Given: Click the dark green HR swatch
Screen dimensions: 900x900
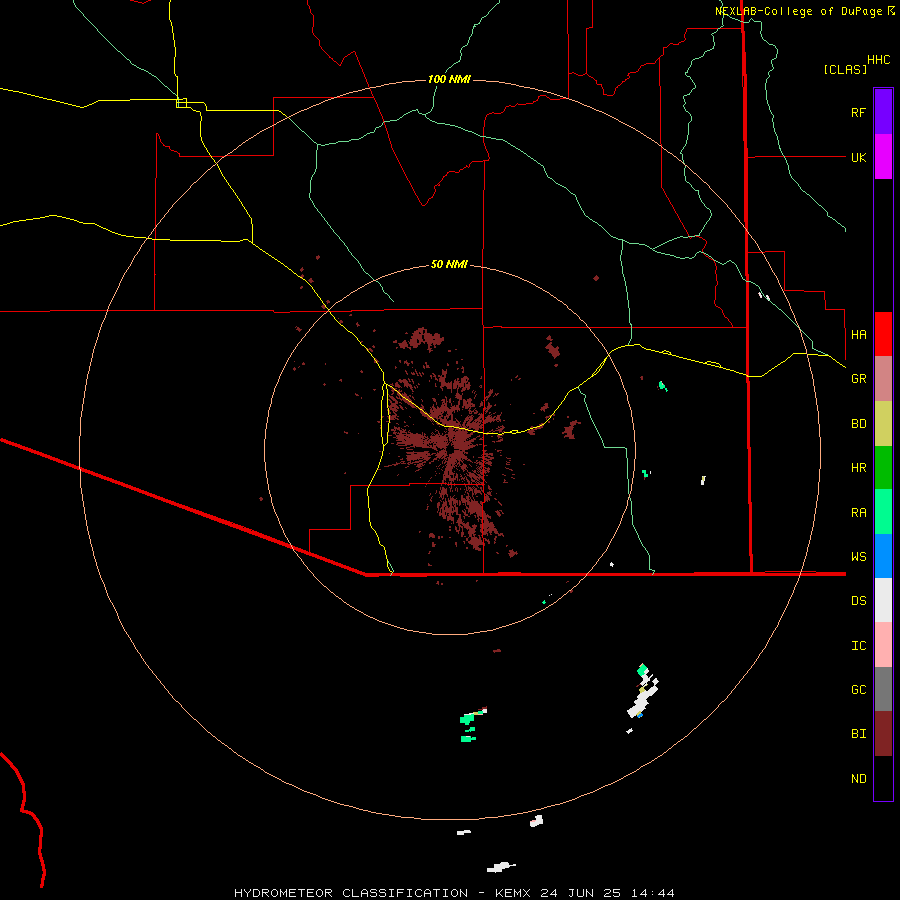Looking at the screenshot, I should (883, 468).
